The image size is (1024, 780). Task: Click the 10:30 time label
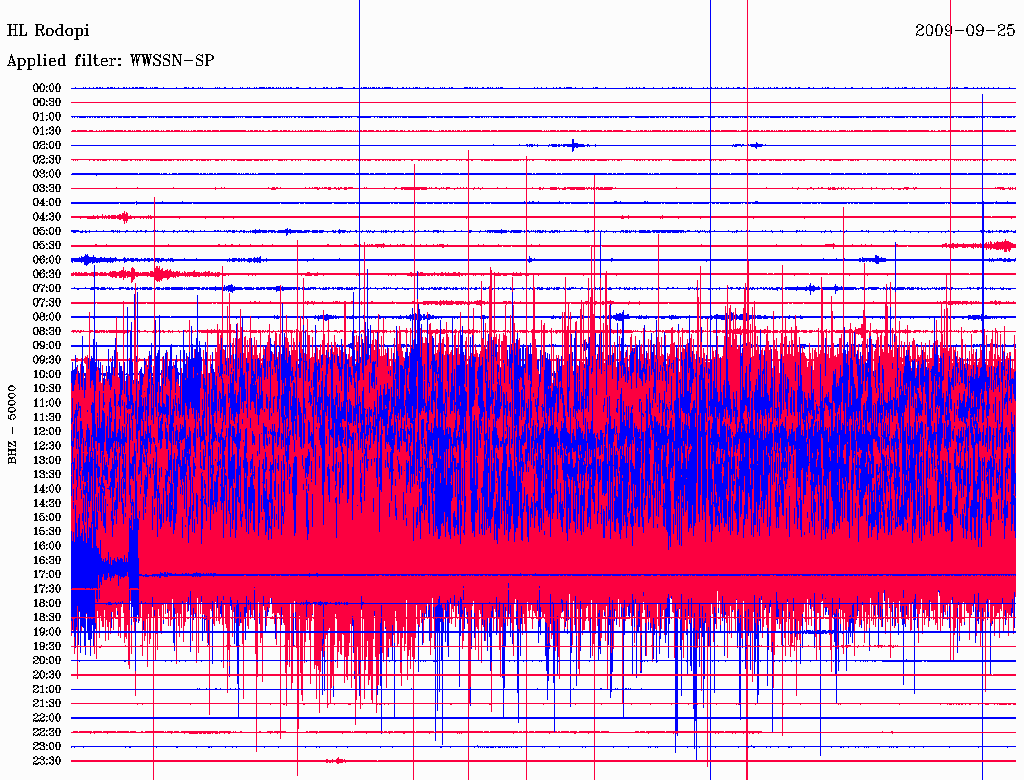[46, 389]
